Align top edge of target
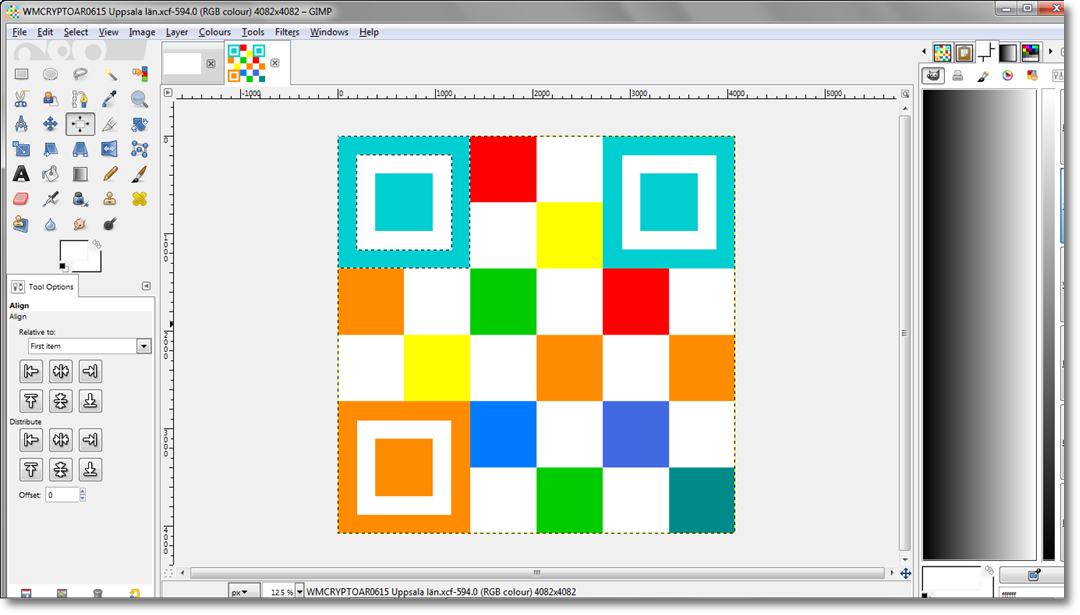This screenshot has width=1080, height=615. tap(31, 401)
